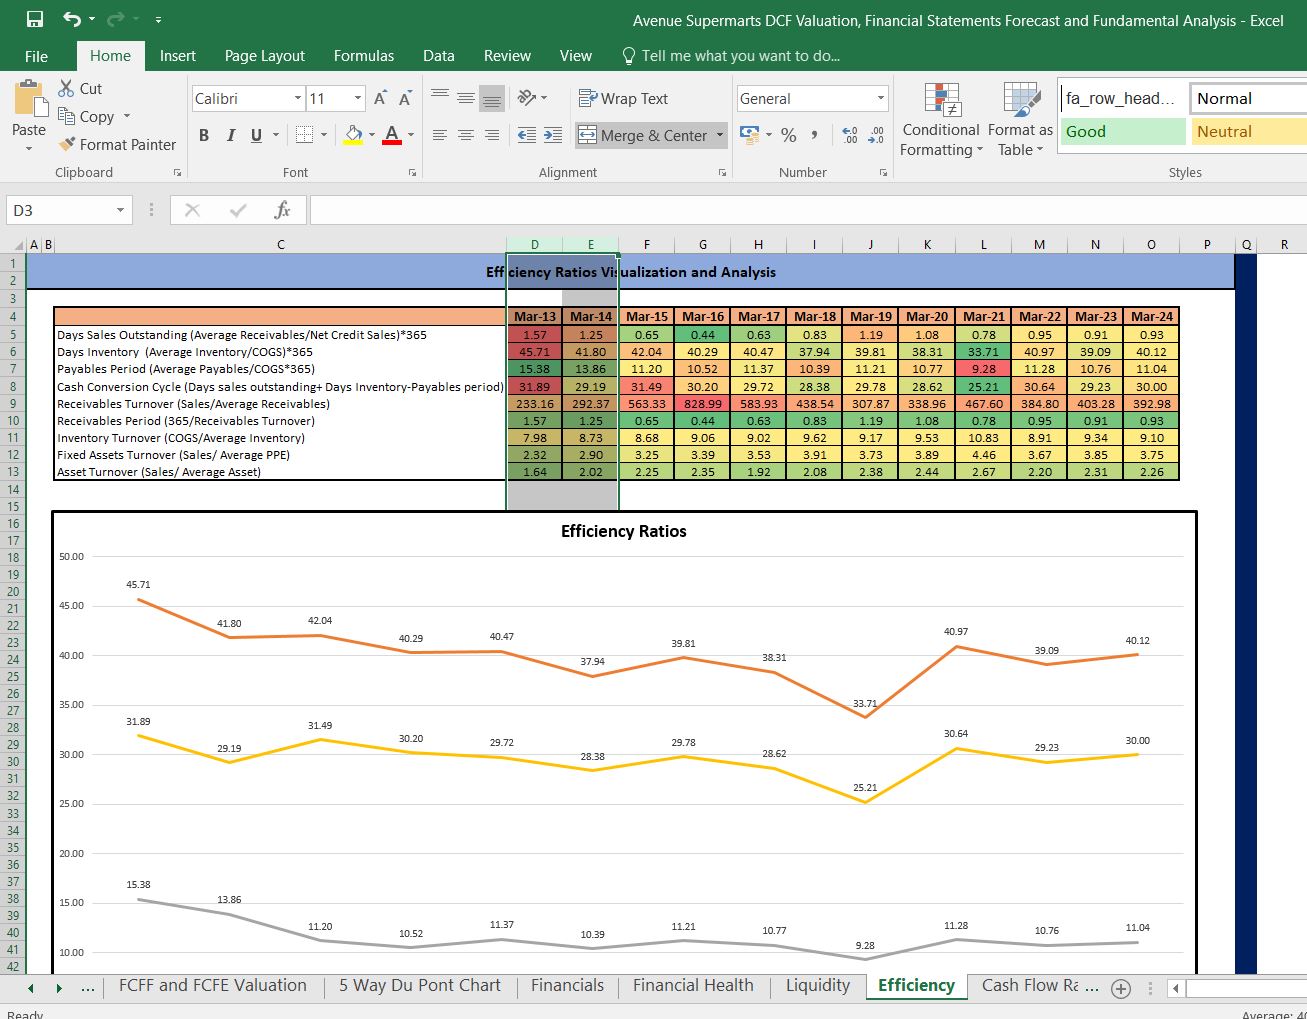Open the font size dropdown
Image resolution: width=1307 pixels, height=1019 pixels.
click(x=358, y=98)
